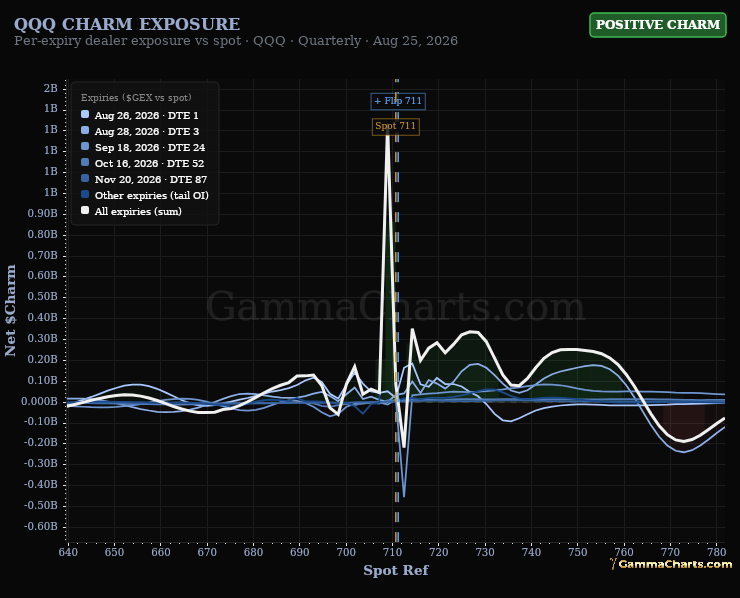
Task: Click the 0.80B y-axis tick label
Action: pyautogui.click(x=42, y=234)
